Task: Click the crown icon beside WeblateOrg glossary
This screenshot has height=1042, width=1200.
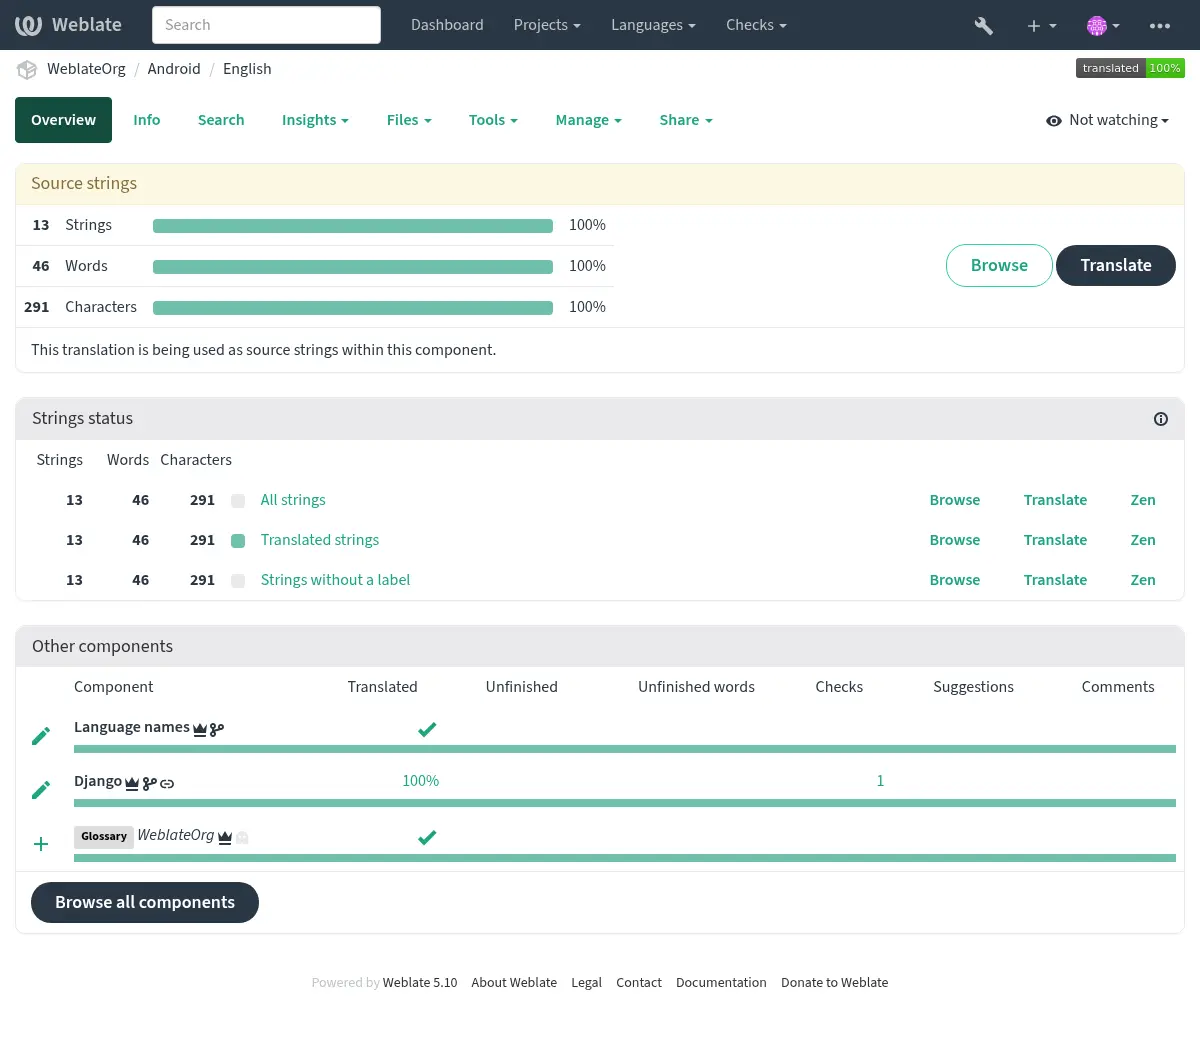Action: [225, 838]
